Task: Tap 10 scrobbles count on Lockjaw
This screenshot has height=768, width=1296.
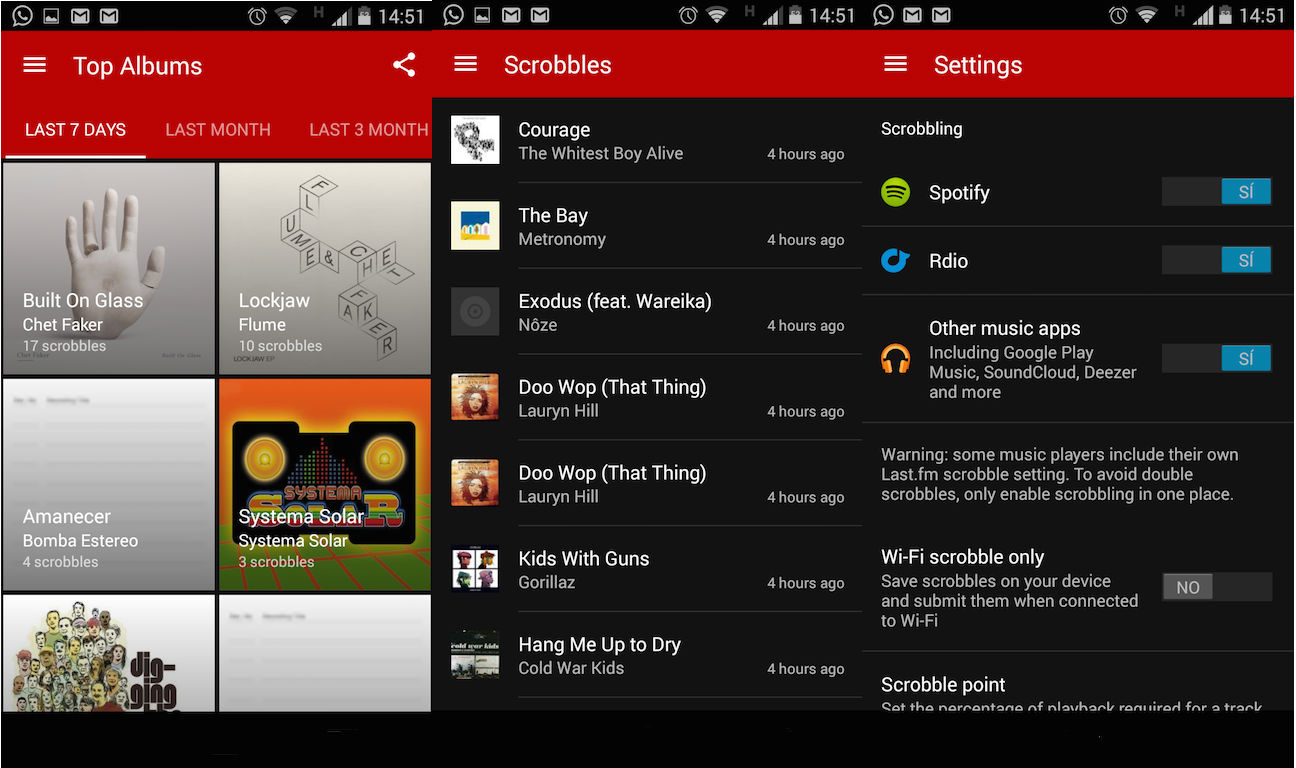Action: pyautogui.click(x=280, y=346)
